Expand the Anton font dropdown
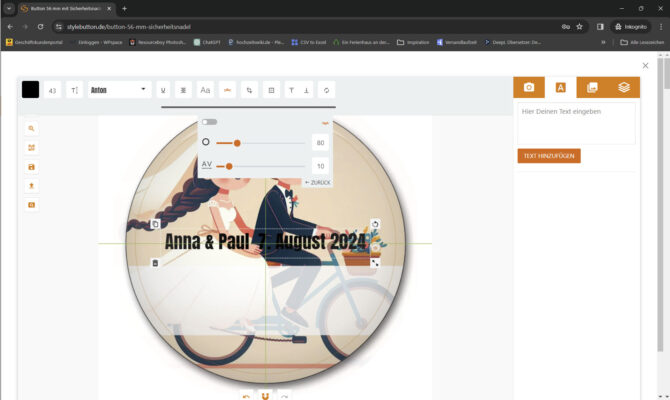The image size is (670, 400). pos(119,90)
